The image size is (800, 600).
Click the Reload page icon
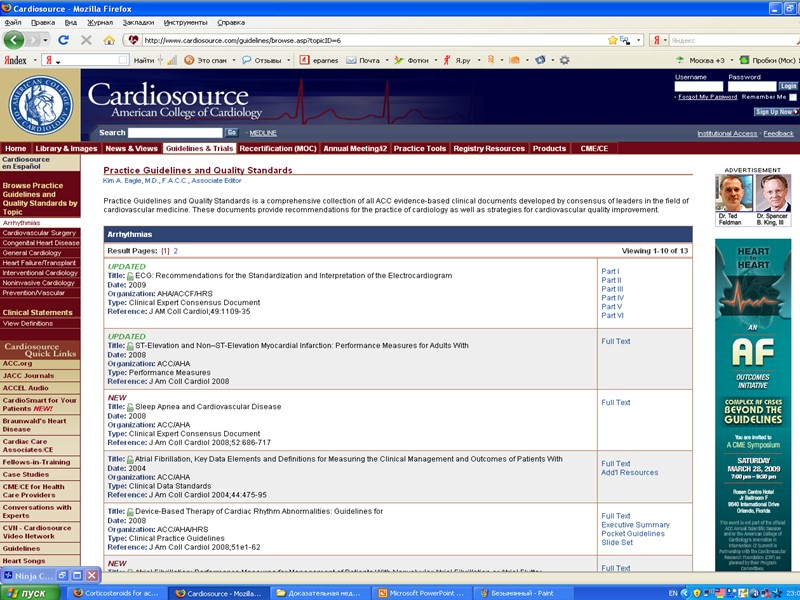[63, 40]
